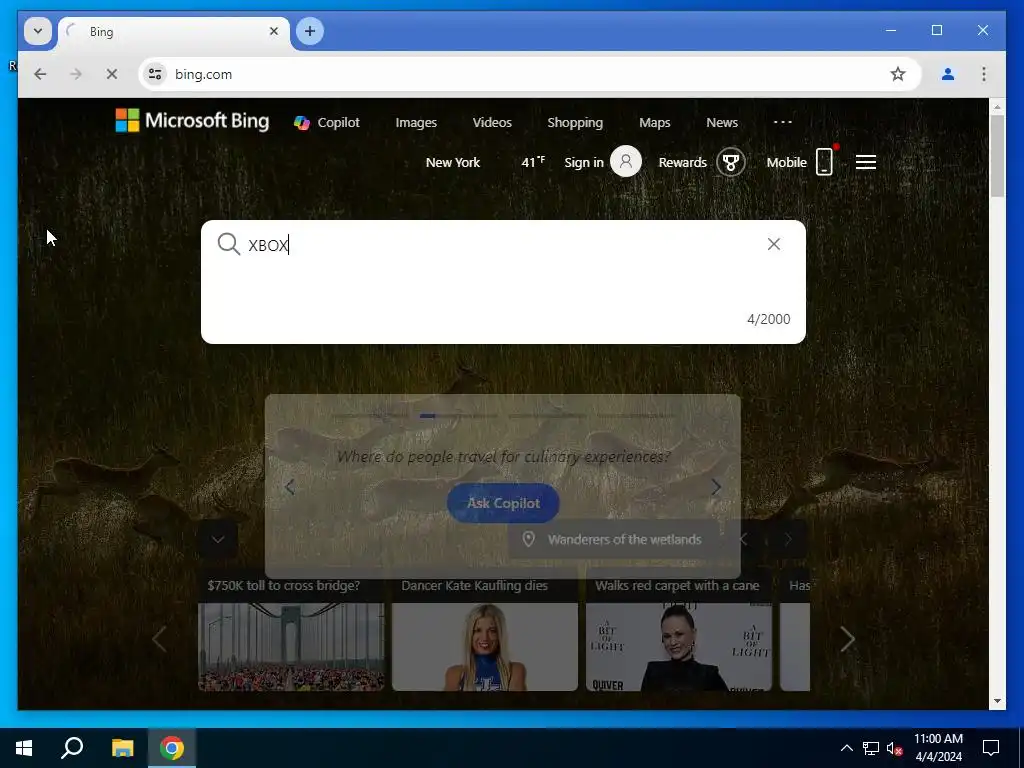Open the Dancer Kate Kaufling dies story
The width and height of the screenshot is (1024, 768).
click(485, 634)
